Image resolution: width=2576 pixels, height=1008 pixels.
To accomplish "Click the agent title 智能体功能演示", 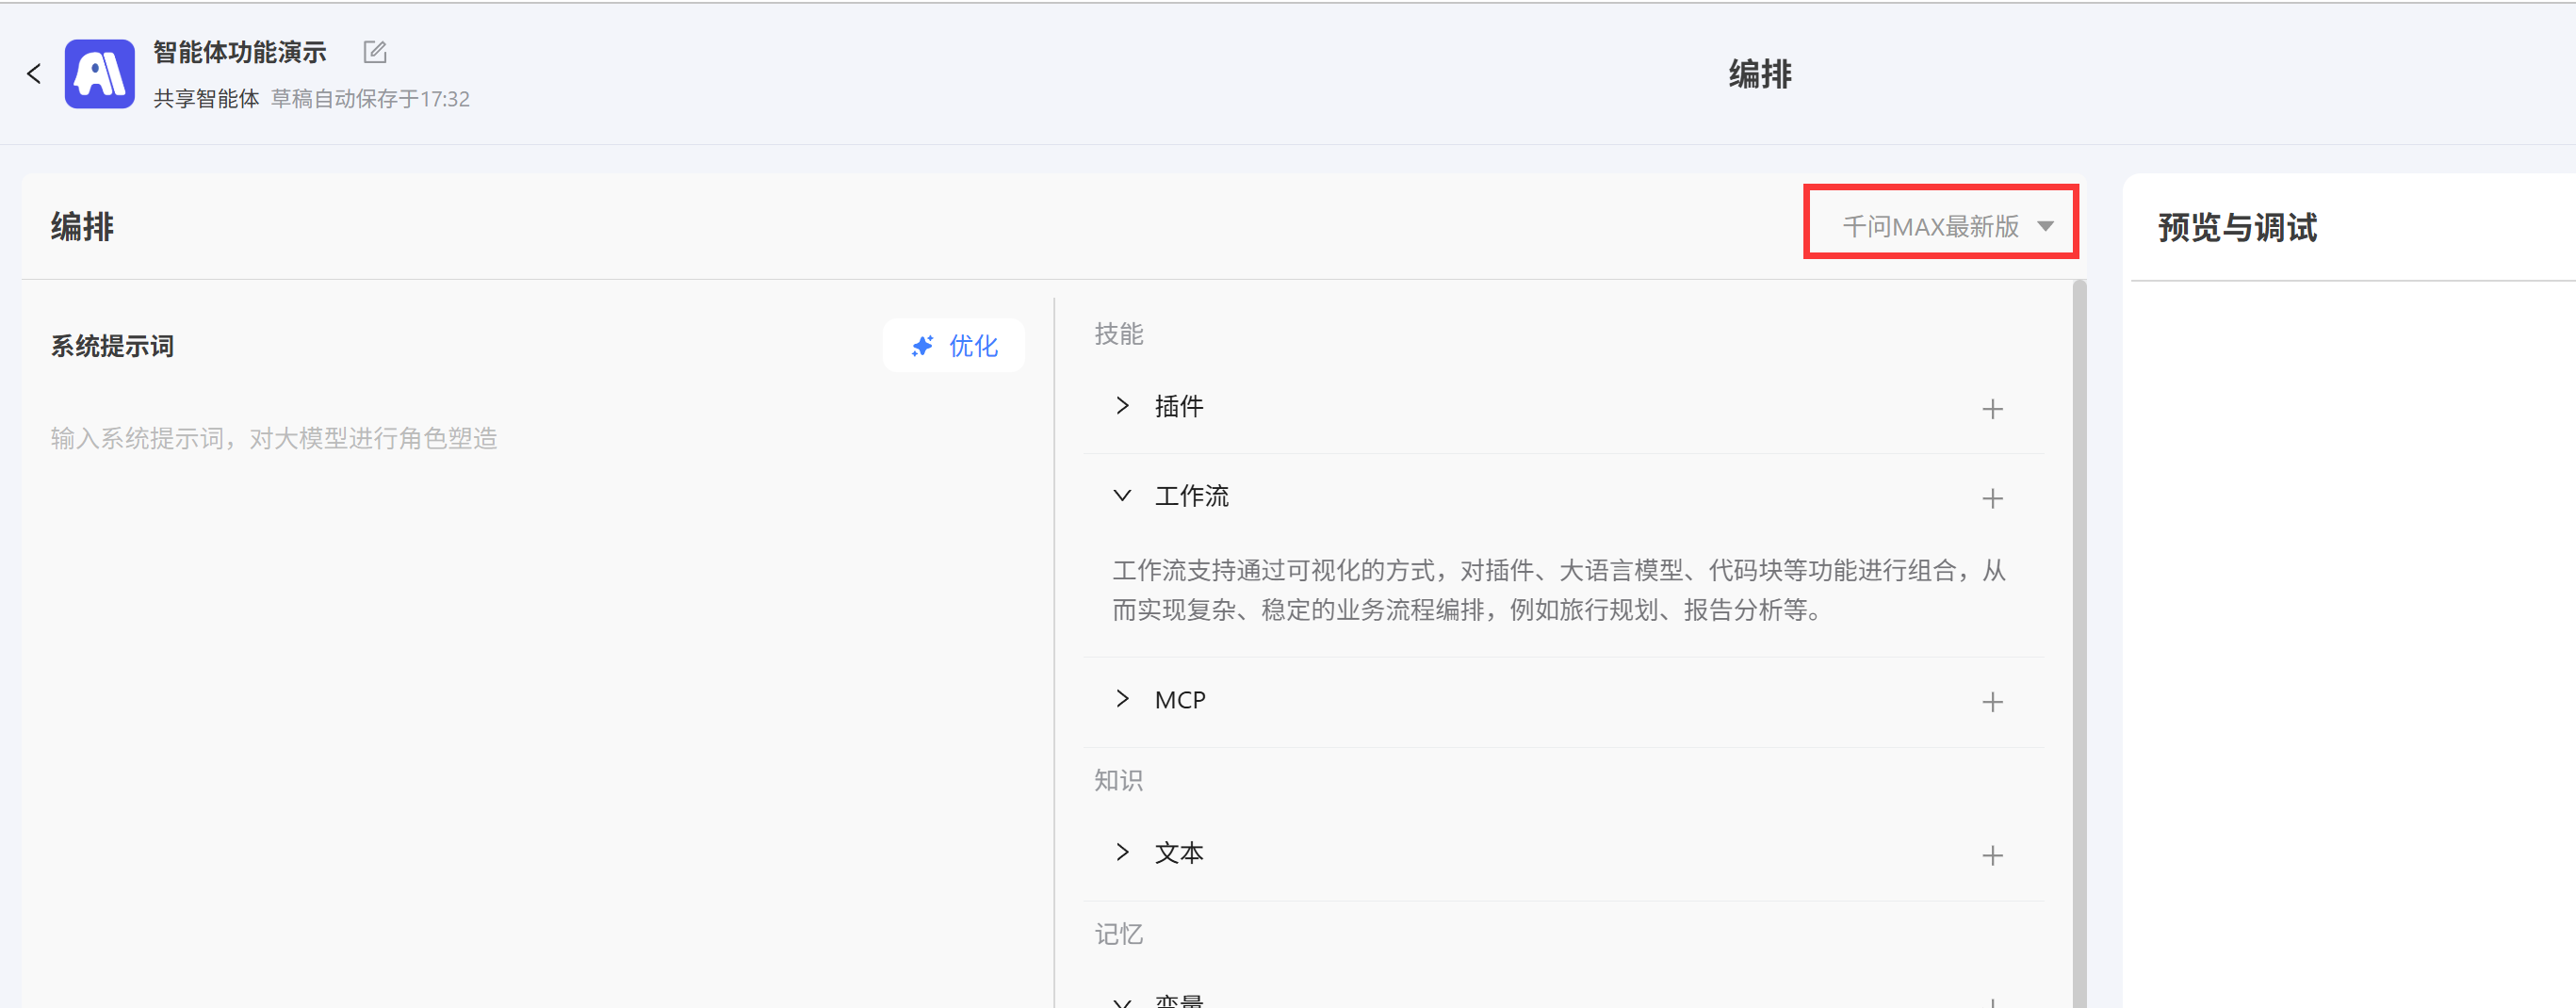I will tap(239, 51).
